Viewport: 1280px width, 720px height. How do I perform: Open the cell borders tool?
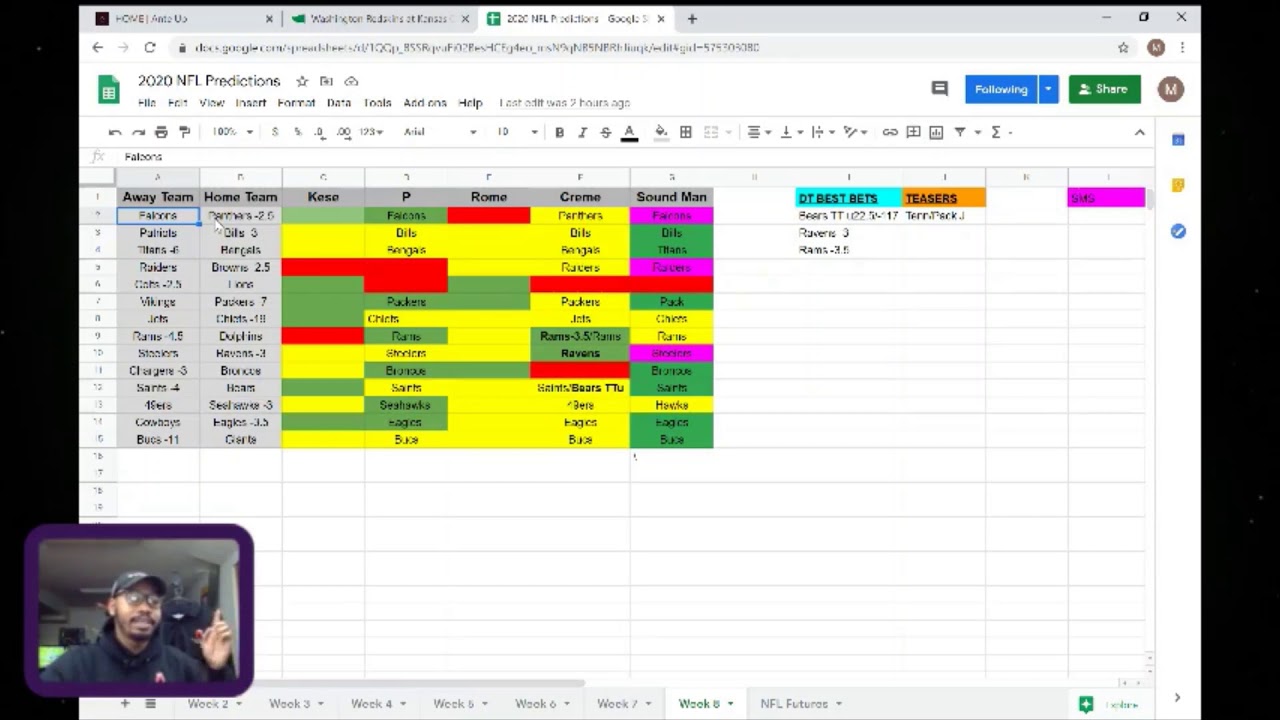(x=686, y=132)
